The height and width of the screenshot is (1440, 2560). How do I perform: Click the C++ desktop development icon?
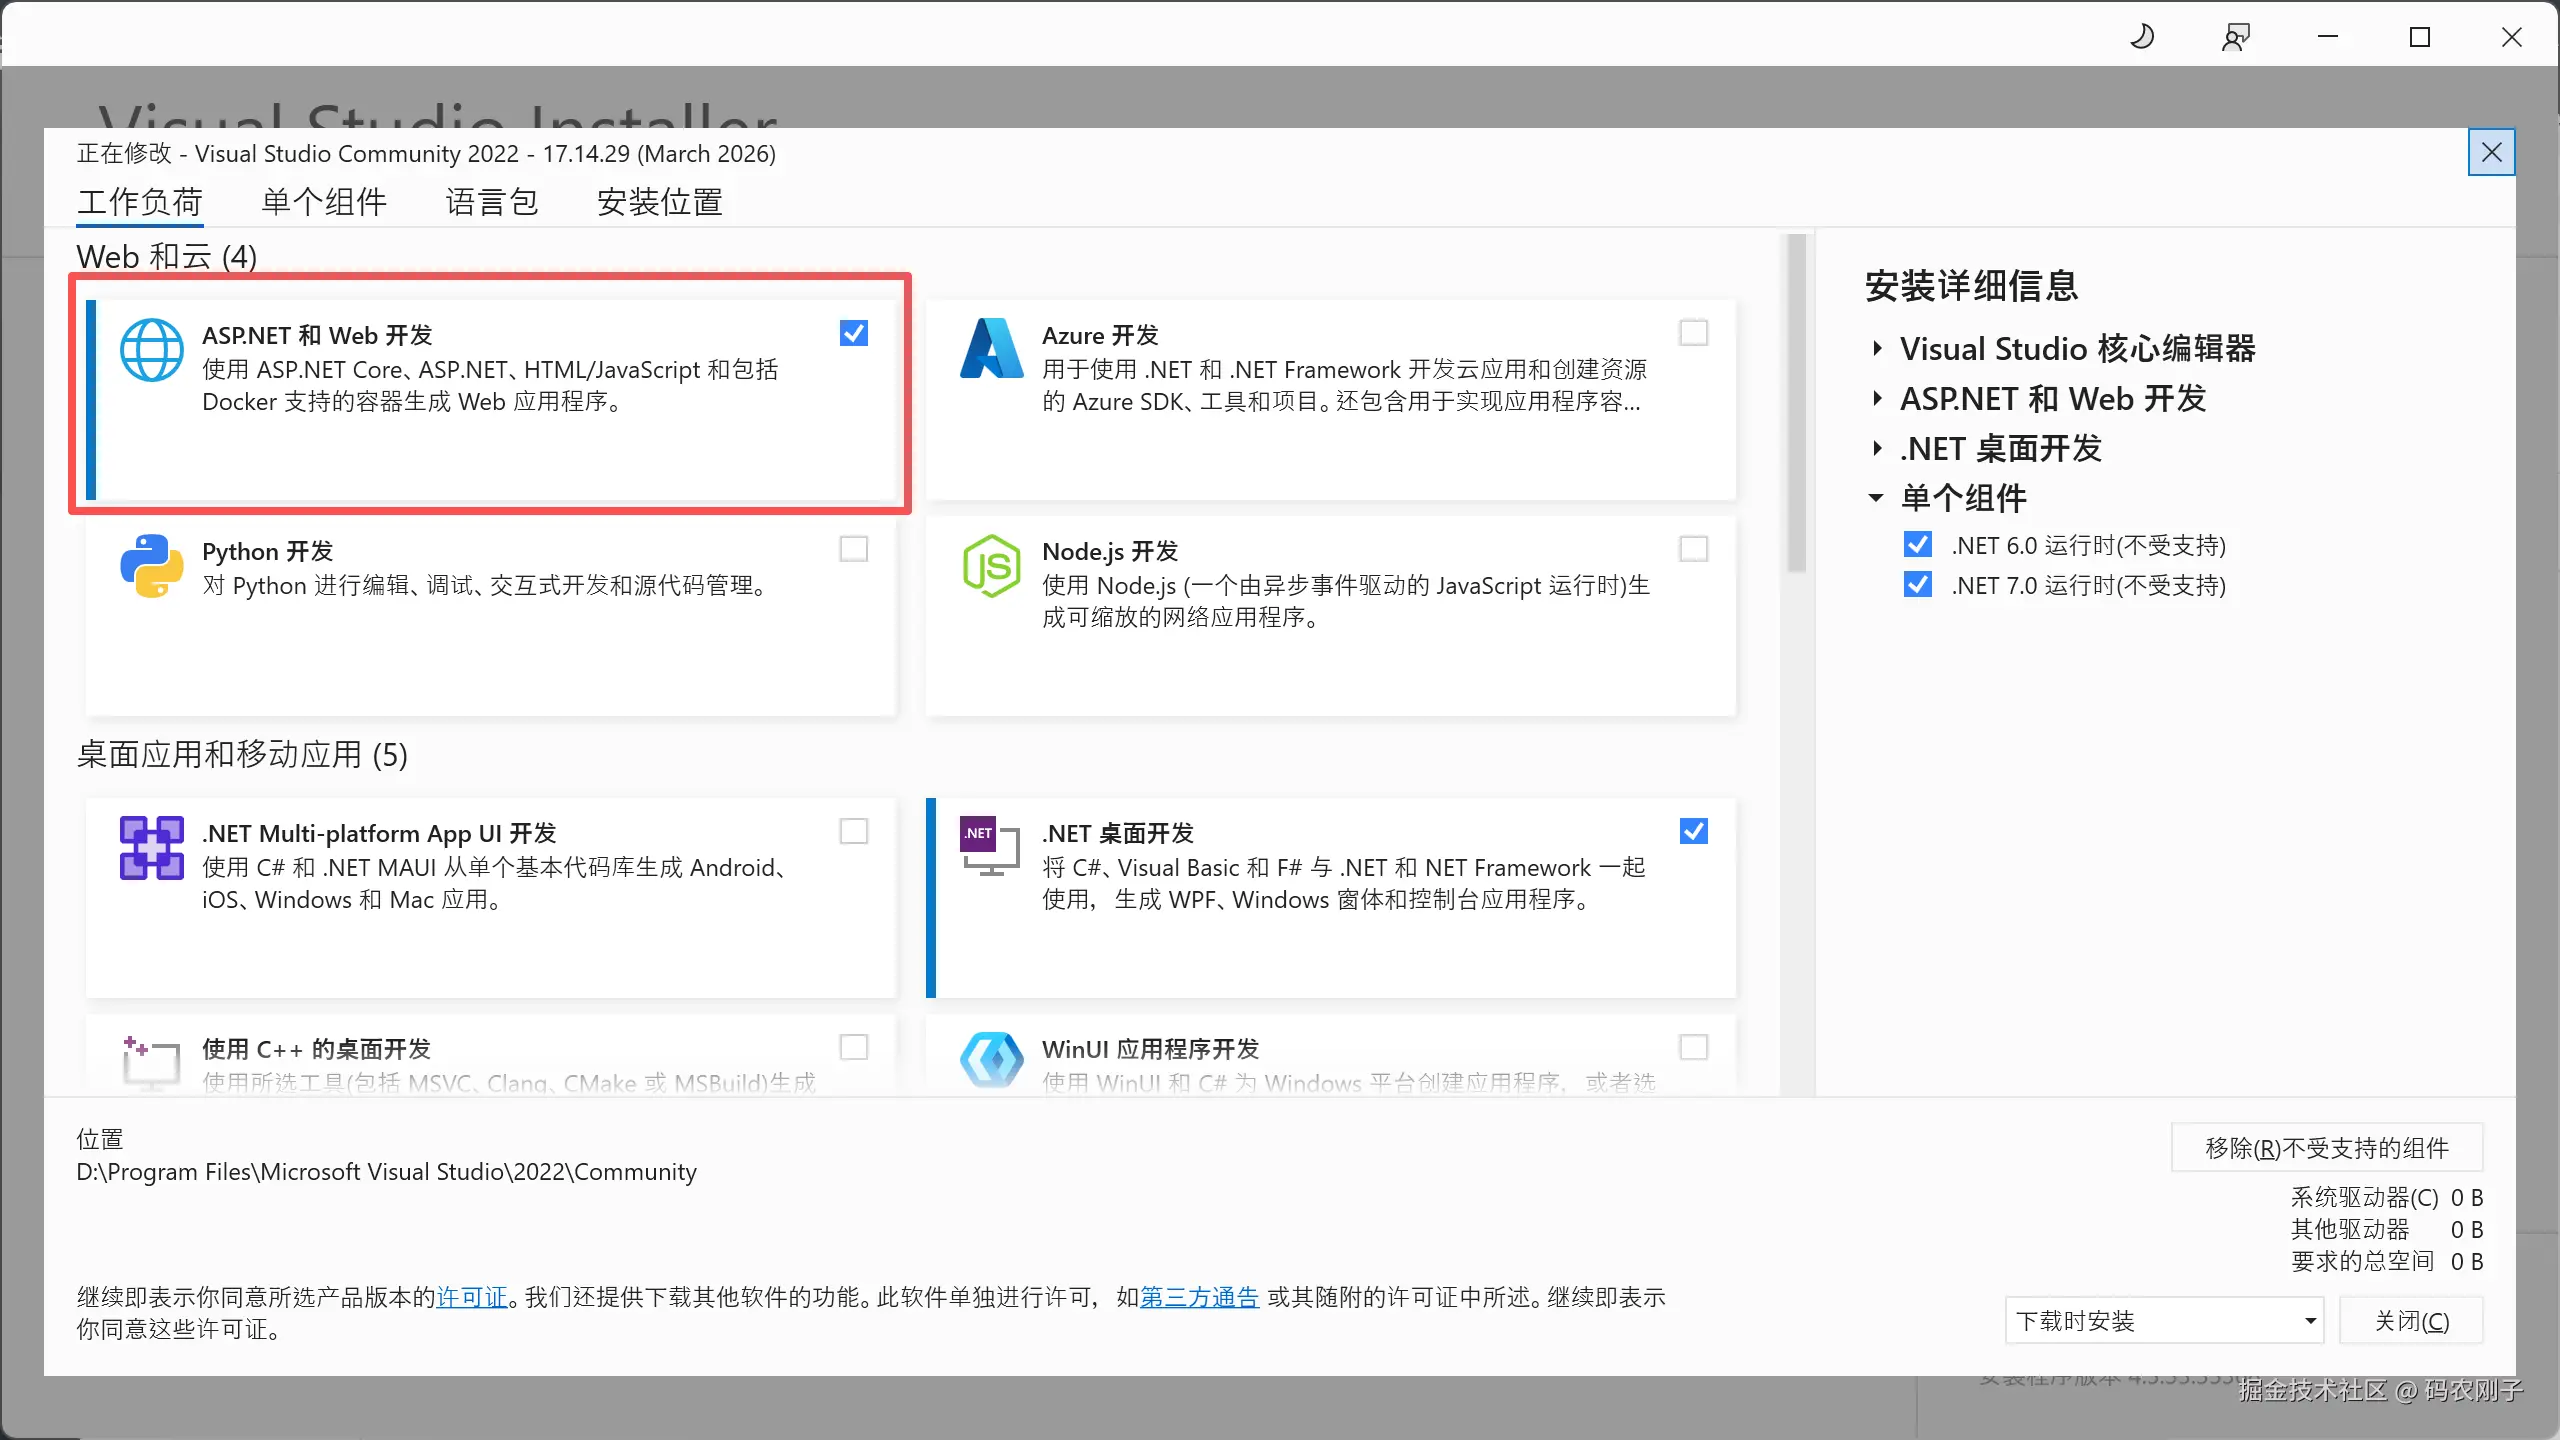151,1063
